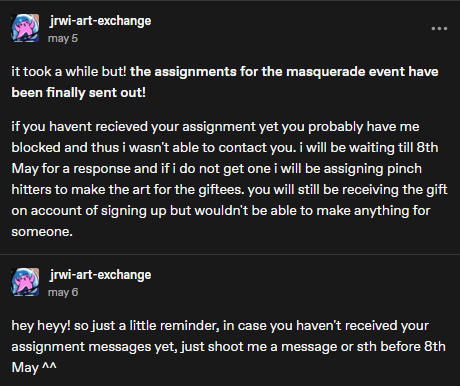Click the line starting "May for a response"

tap(217, 169)
